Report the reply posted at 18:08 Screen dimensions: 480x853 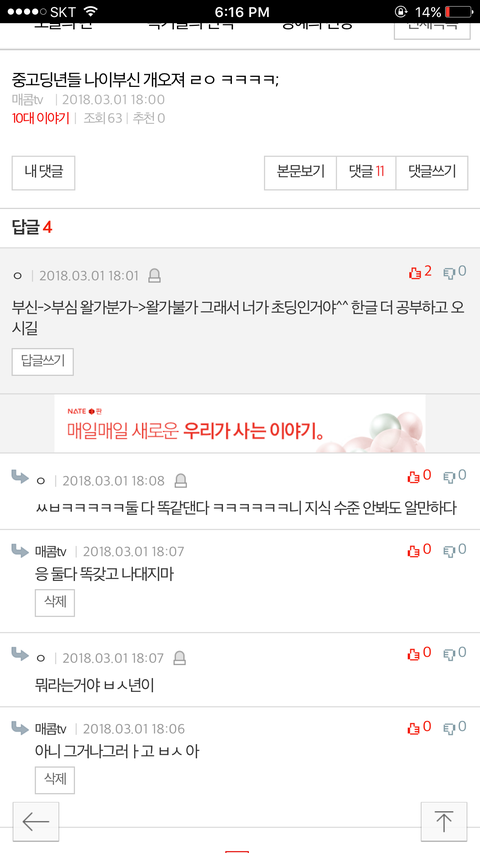click(x=180, y=481)
